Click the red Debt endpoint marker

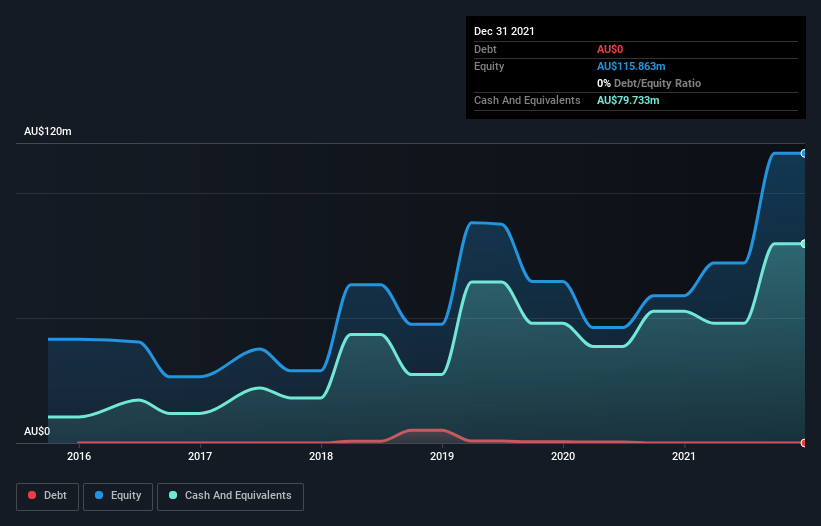pos(804,443)
